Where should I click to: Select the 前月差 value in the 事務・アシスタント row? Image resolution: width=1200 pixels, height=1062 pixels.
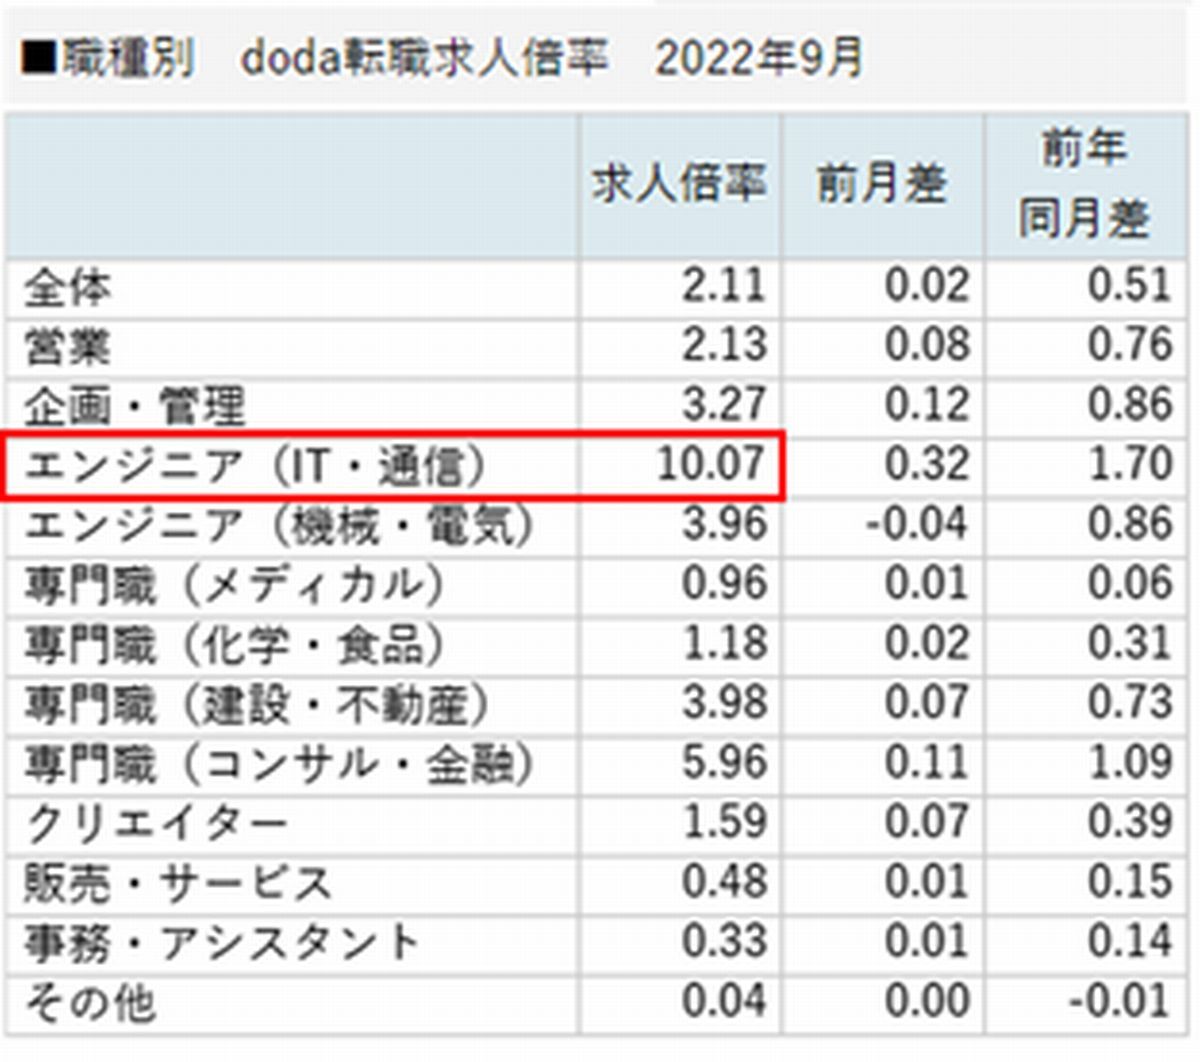(927, 941)
